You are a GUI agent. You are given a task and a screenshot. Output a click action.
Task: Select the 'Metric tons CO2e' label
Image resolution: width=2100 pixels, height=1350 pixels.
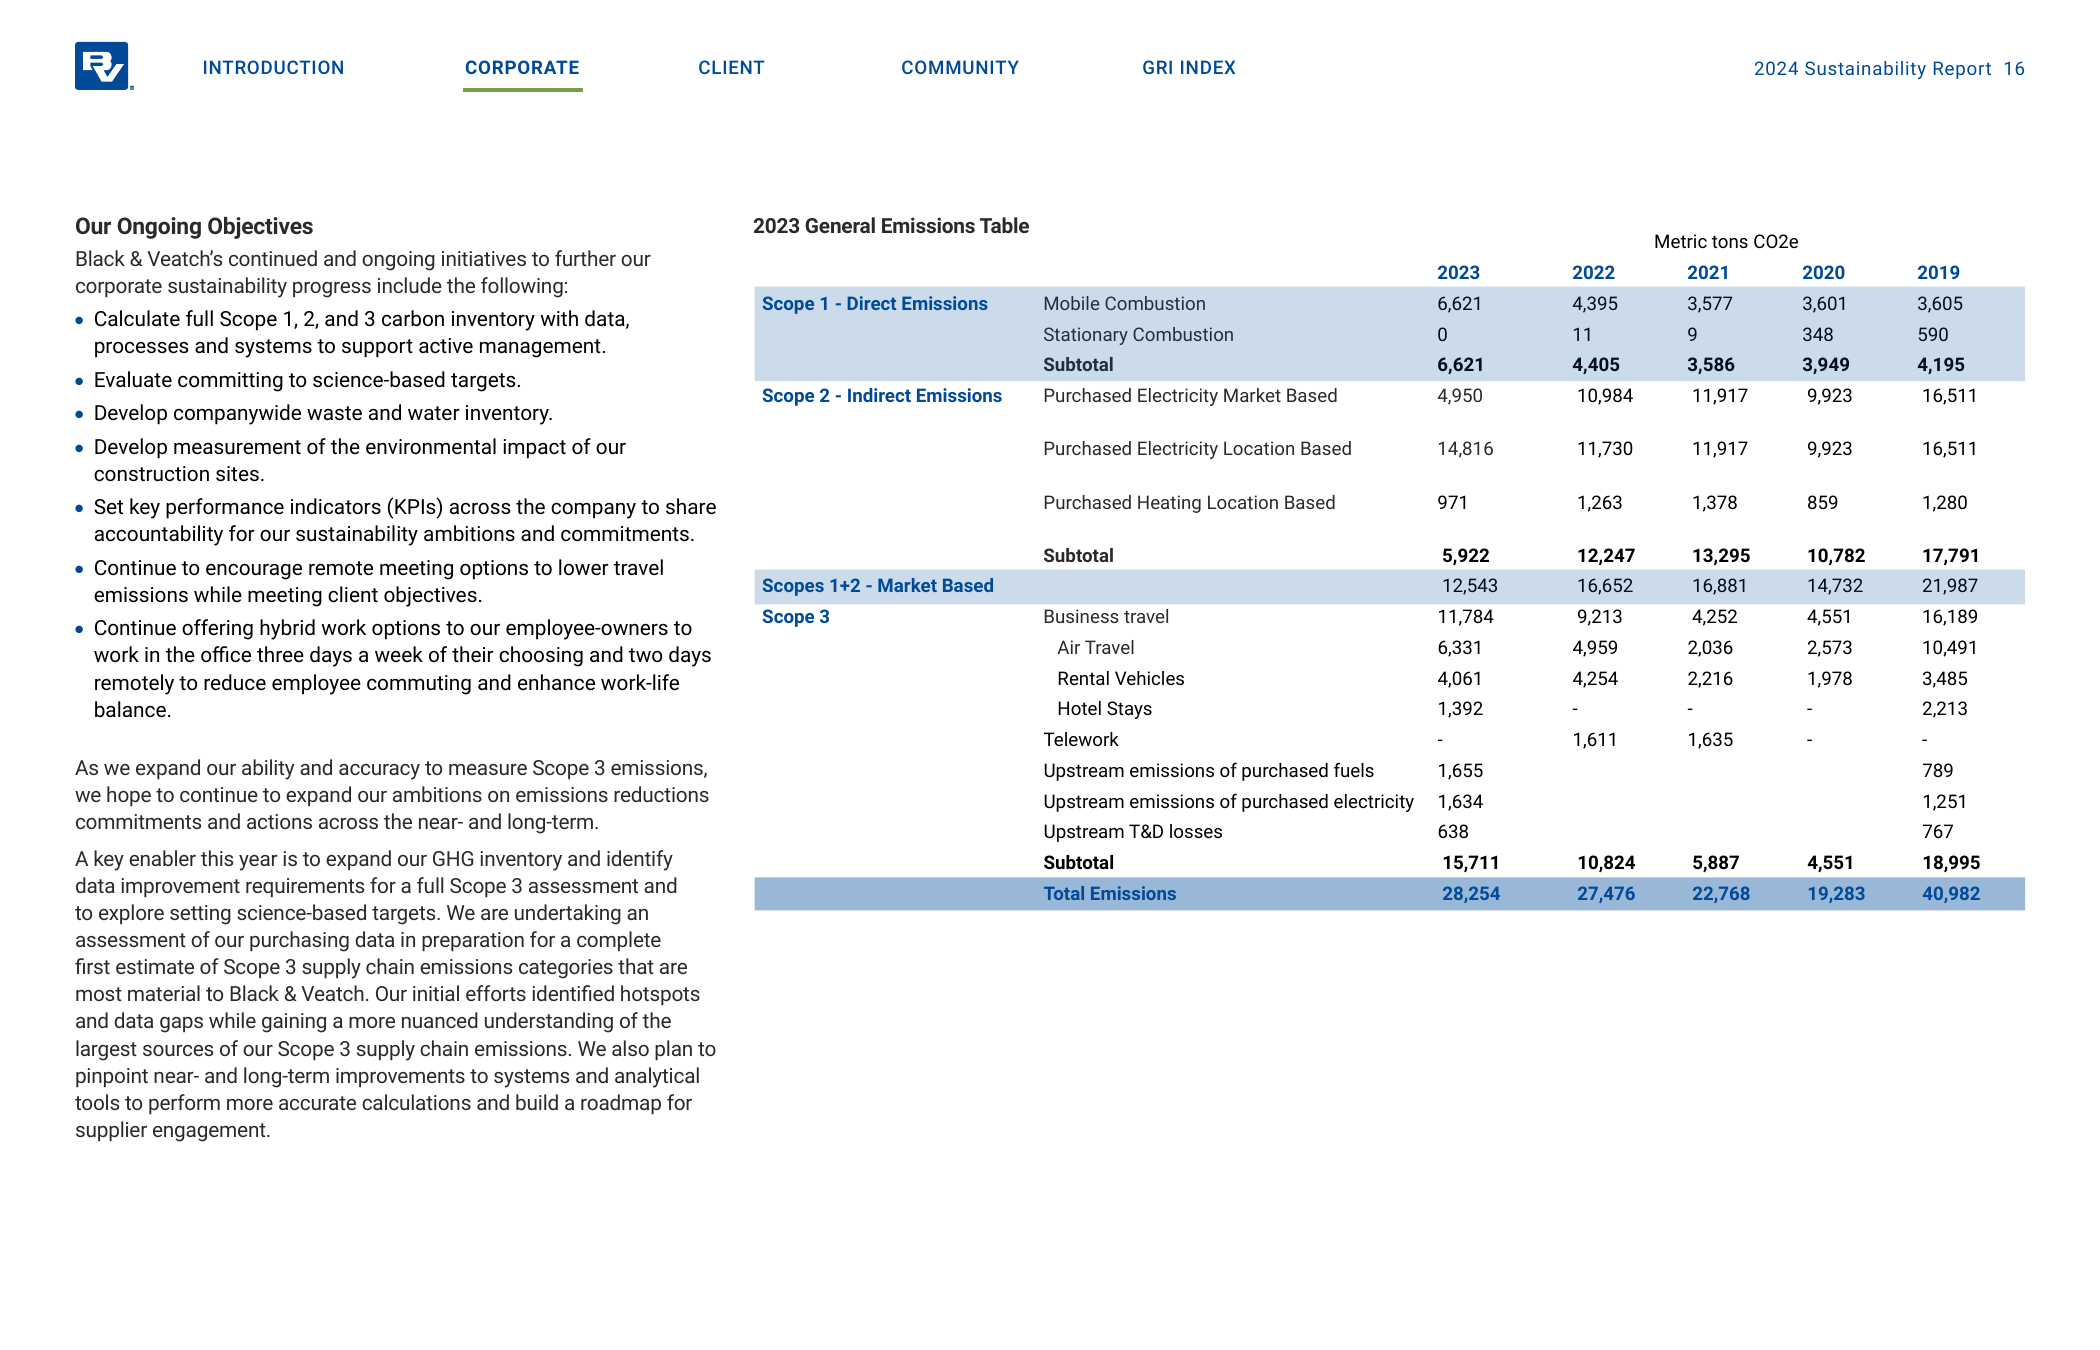(x=1726, y=242)
